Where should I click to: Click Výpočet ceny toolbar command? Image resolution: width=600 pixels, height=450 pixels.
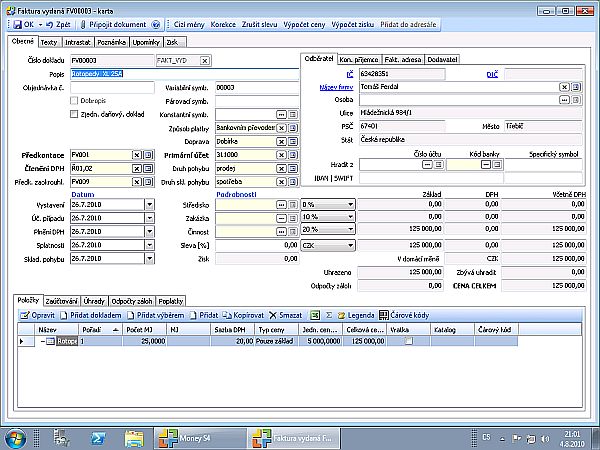(304, 24)
